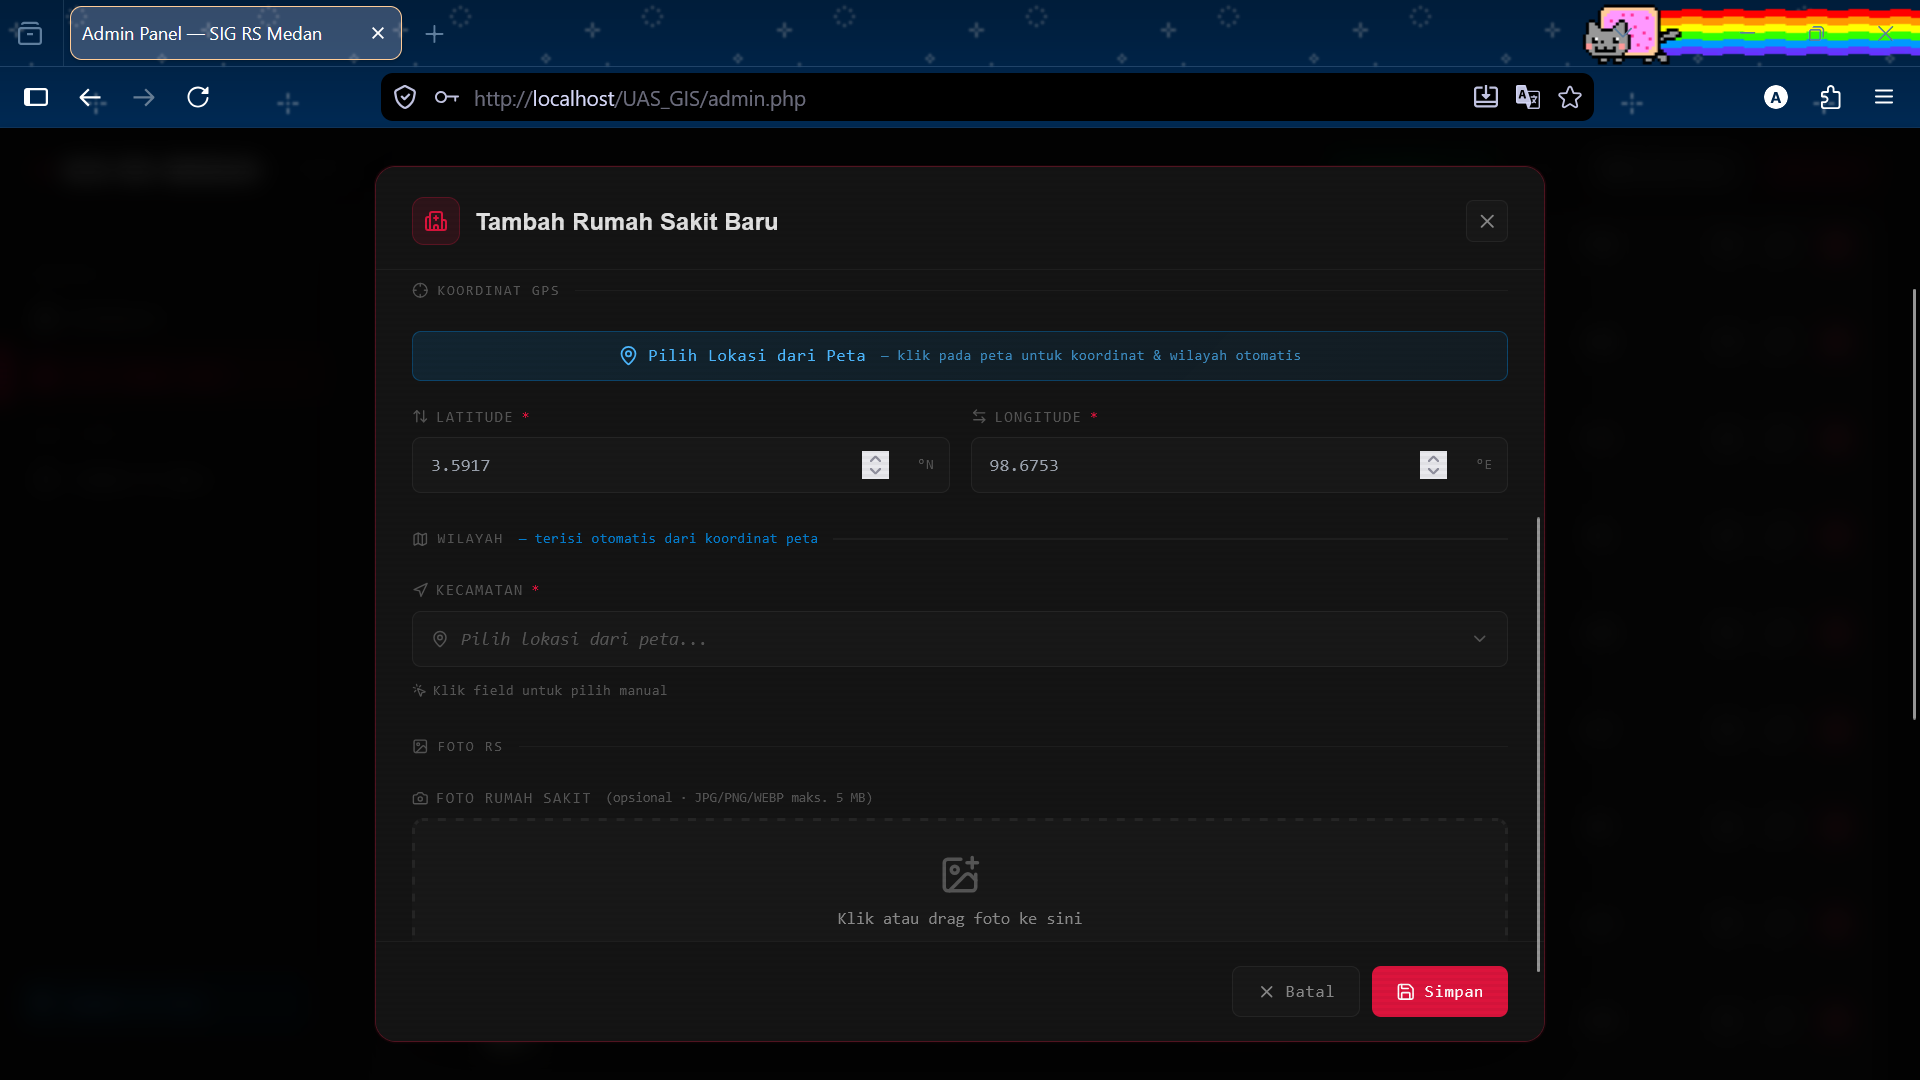Click the Koordinat GPS crosshair icon
This screenshot has height=1080, width=1920.
pos(420,291)
